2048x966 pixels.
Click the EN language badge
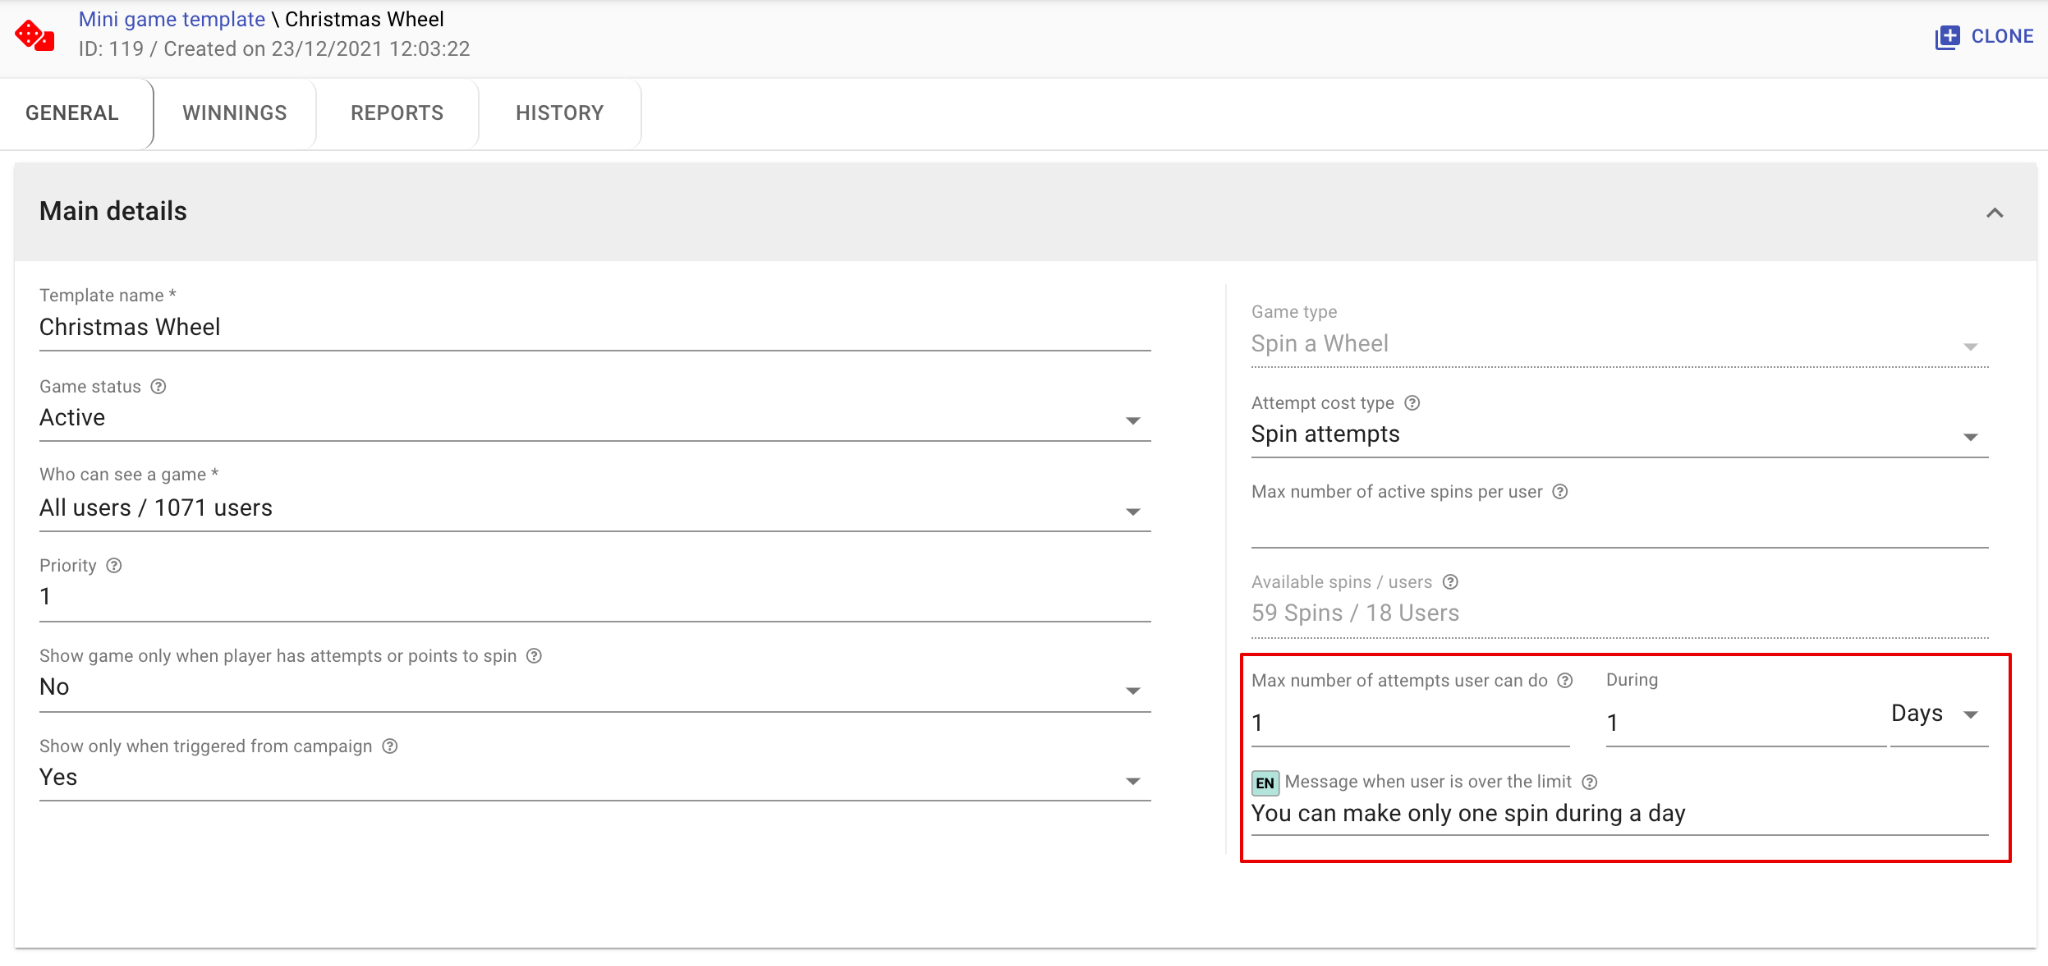point(1265,783)
